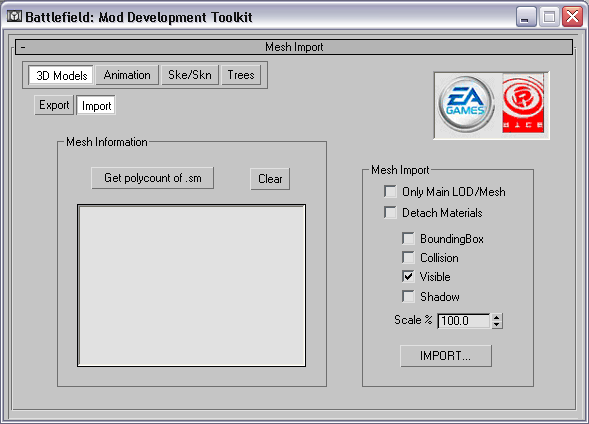This screenshot has height=424, width=589.
Task: Clear the mesh information output
Action: click(x=270, y=179)
